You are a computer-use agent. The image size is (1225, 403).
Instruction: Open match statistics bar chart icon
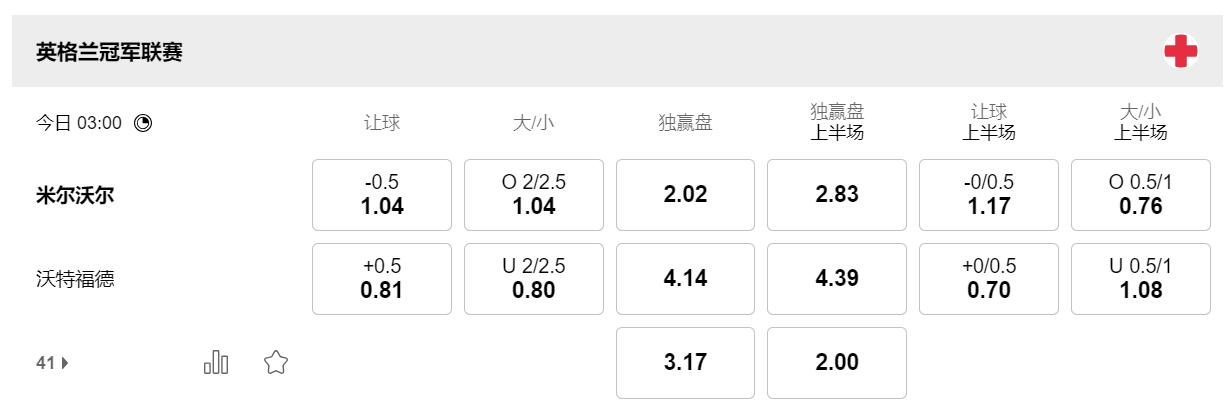[216, 363]
